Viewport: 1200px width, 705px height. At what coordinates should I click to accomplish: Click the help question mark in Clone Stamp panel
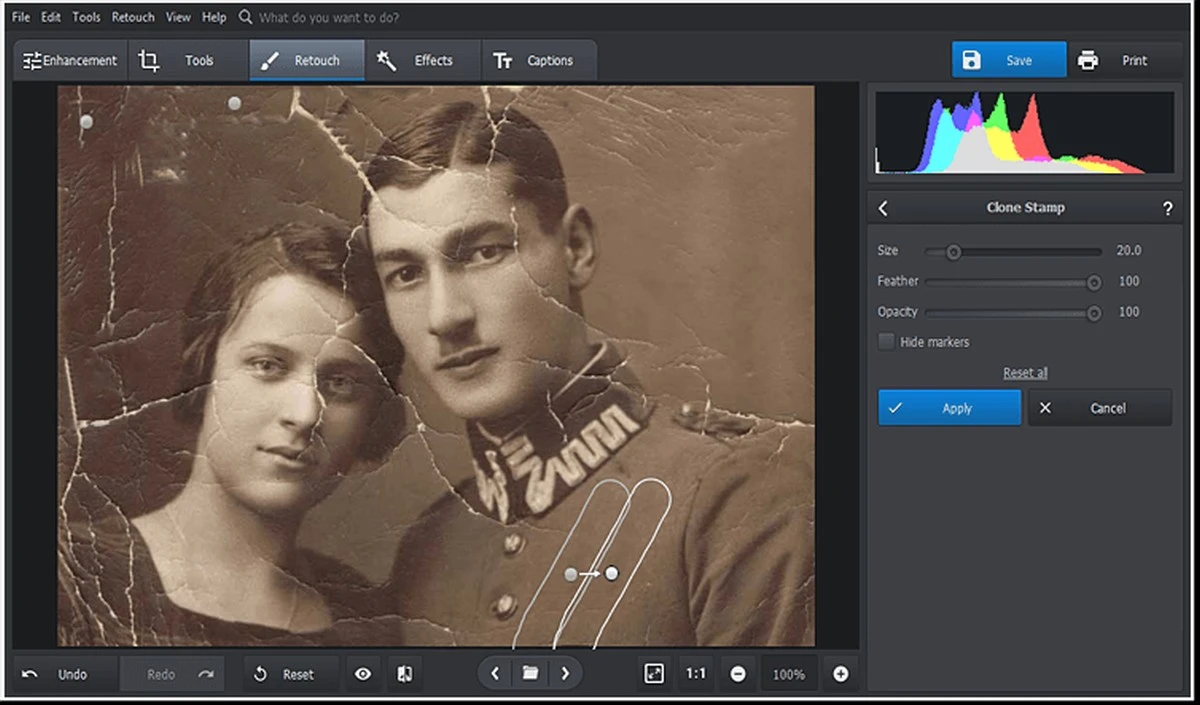click(1167, 208)
